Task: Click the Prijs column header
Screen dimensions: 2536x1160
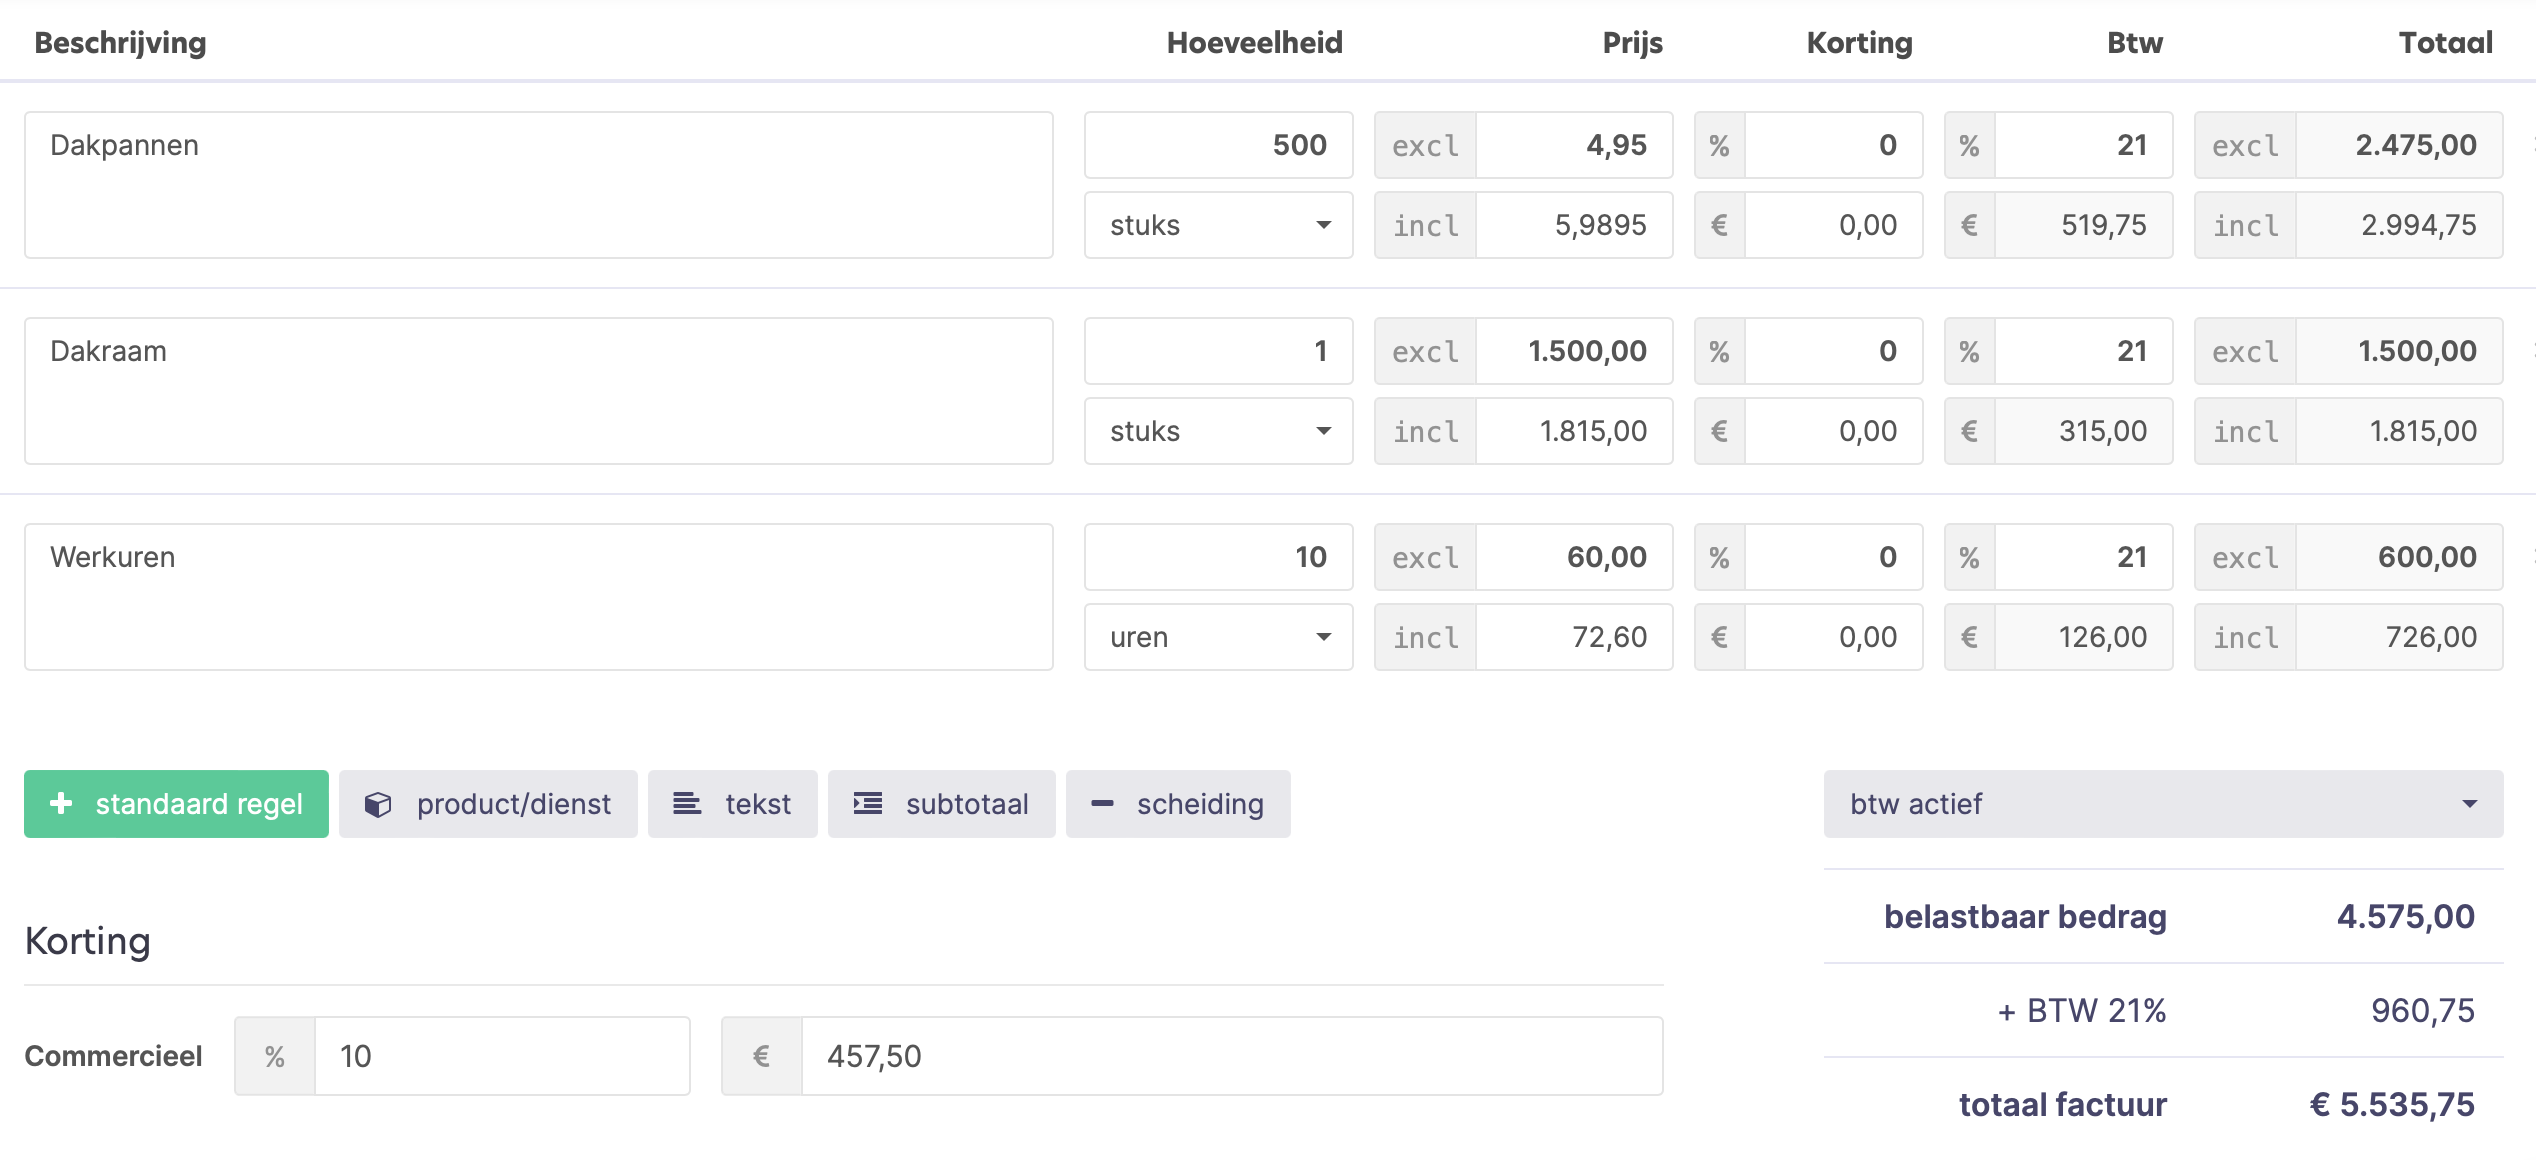Action: [x=1633, y=43]
